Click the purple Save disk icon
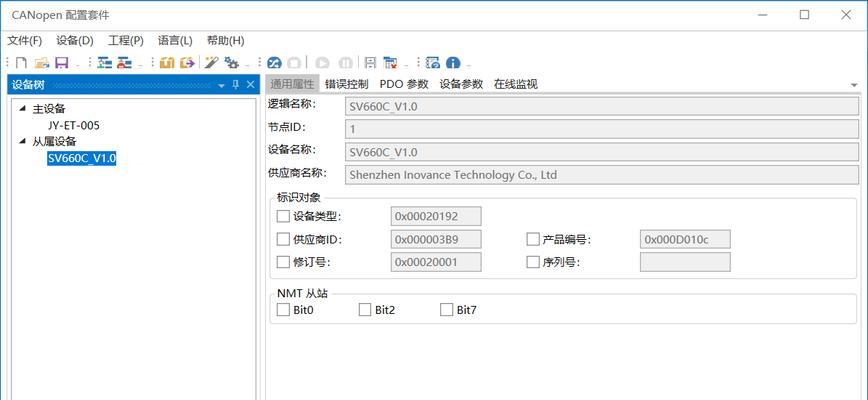 pos(61,63)
